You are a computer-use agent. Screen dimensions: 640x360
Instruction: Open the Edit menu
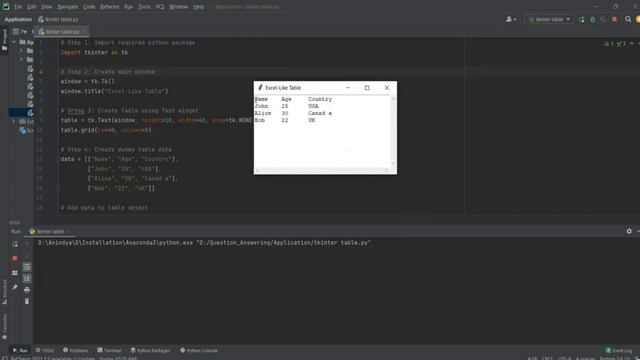point(31,7)
